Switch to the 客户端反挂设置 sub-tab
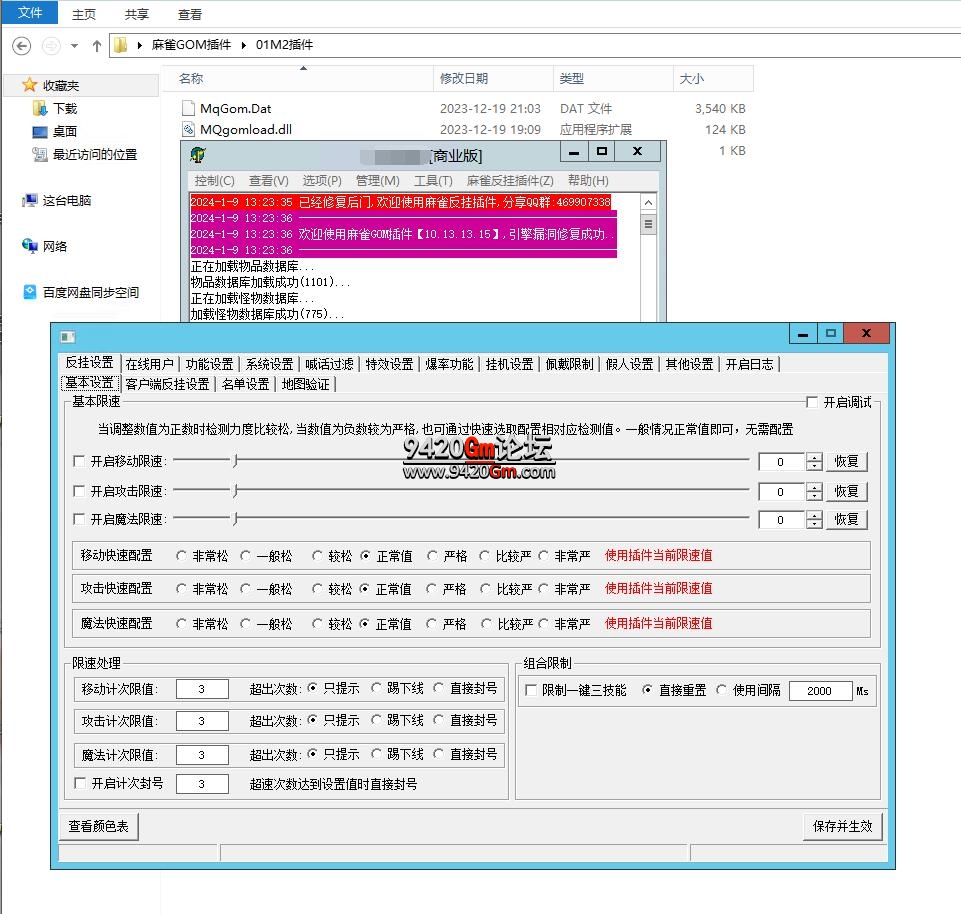 click(x=167, y=384)
